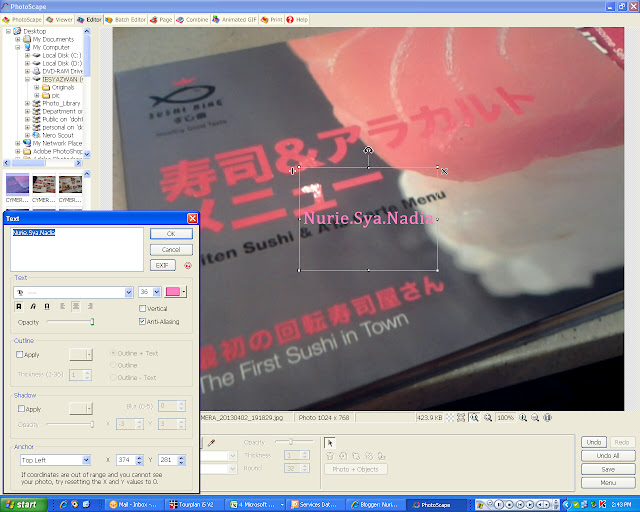
Task: Open Internet Explorer from quick launch
Action: point(63,505)
